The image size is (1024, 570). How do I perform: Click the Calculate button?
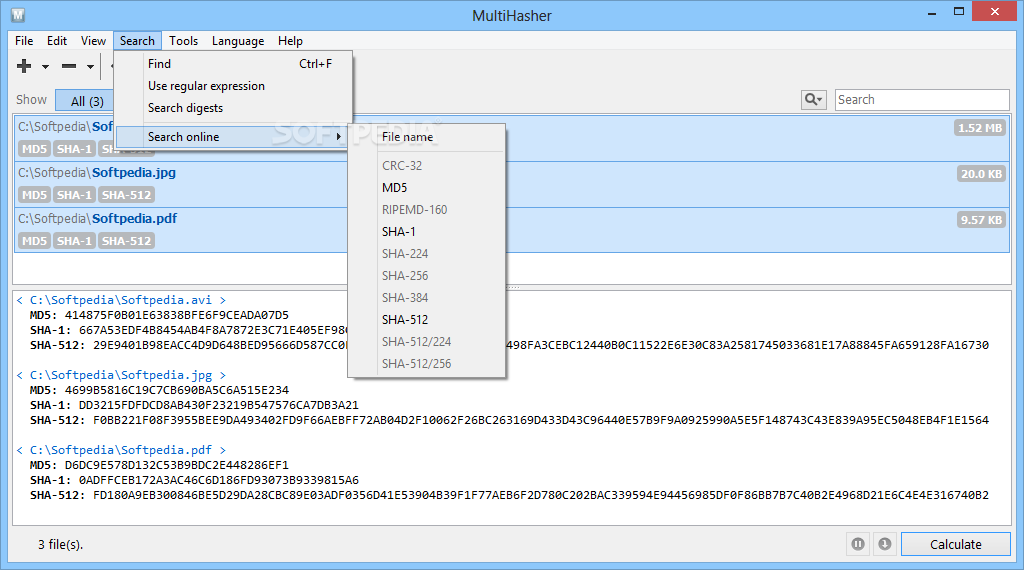(955, 544)
